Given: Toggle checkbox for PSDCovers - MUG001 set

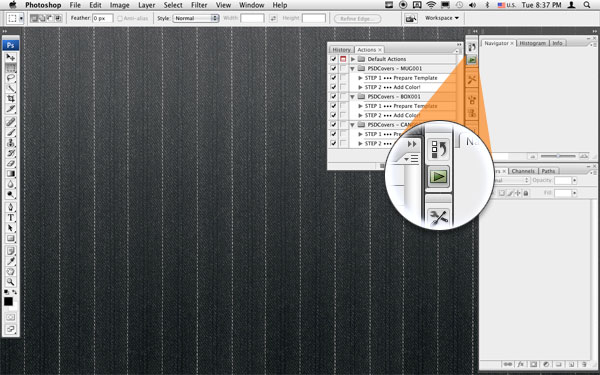Looking at the screenshot, I should (x=333, y=68).
